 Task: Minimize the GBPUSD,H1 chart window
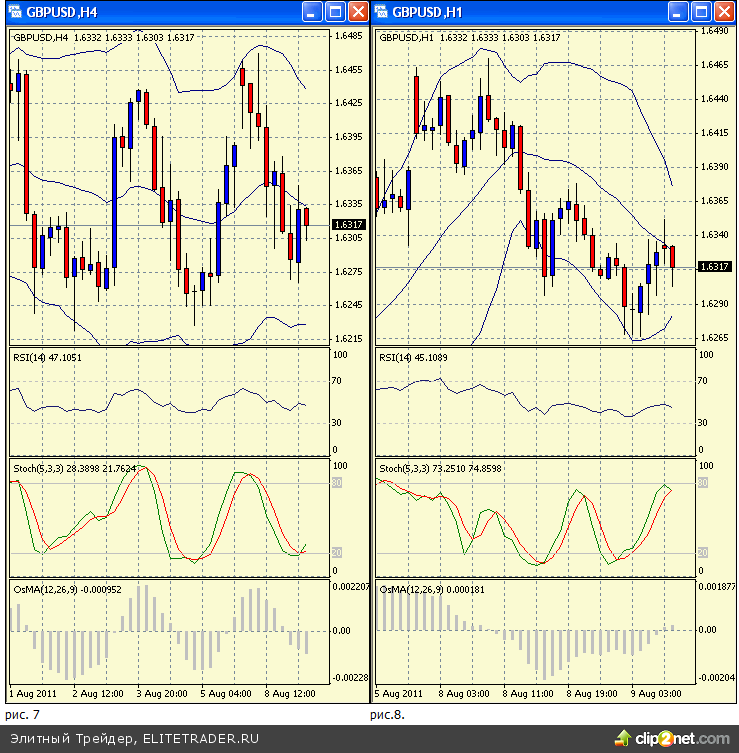tap(678, 12)
